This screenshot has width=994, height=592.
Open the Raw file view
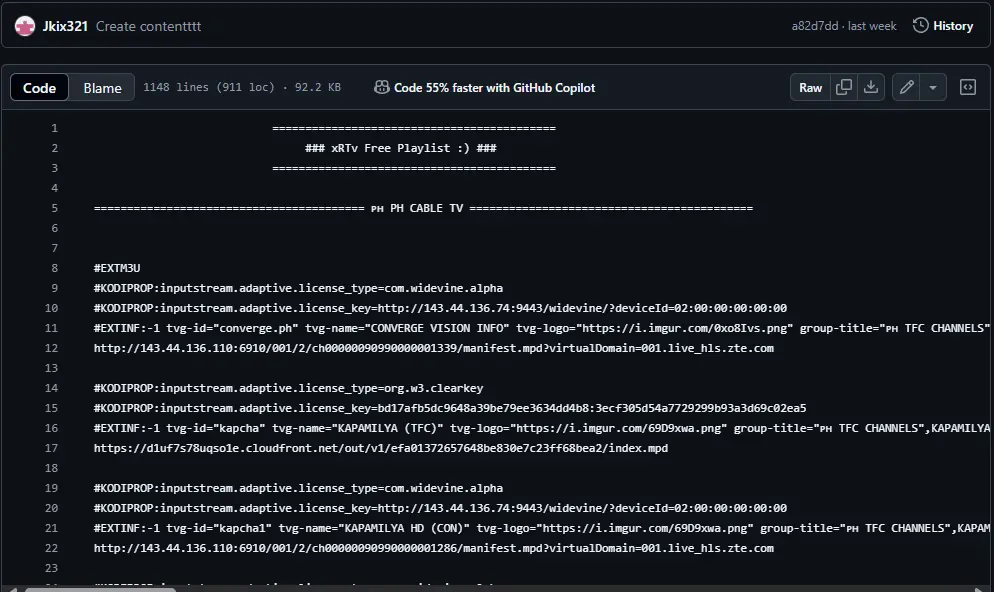(x=810, y=87)
